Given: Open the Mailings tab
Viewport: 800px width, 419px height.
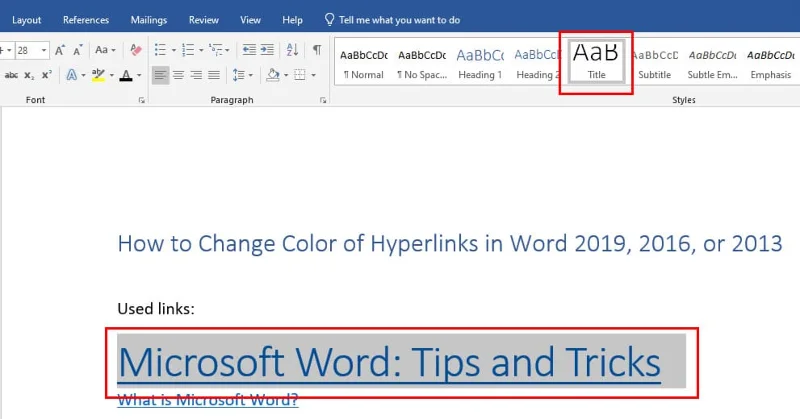Looking at the screenshot, I should click(x=148, y=20).
